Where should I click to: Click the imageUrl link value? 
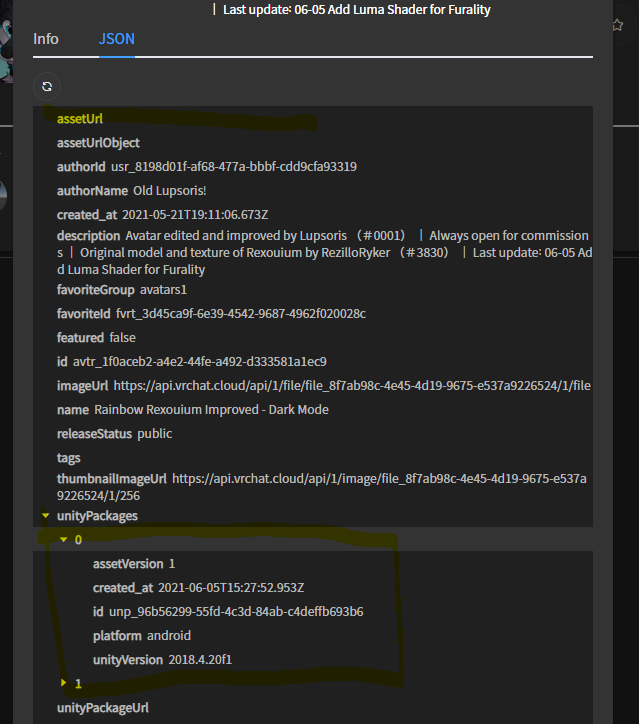[352, 386]
